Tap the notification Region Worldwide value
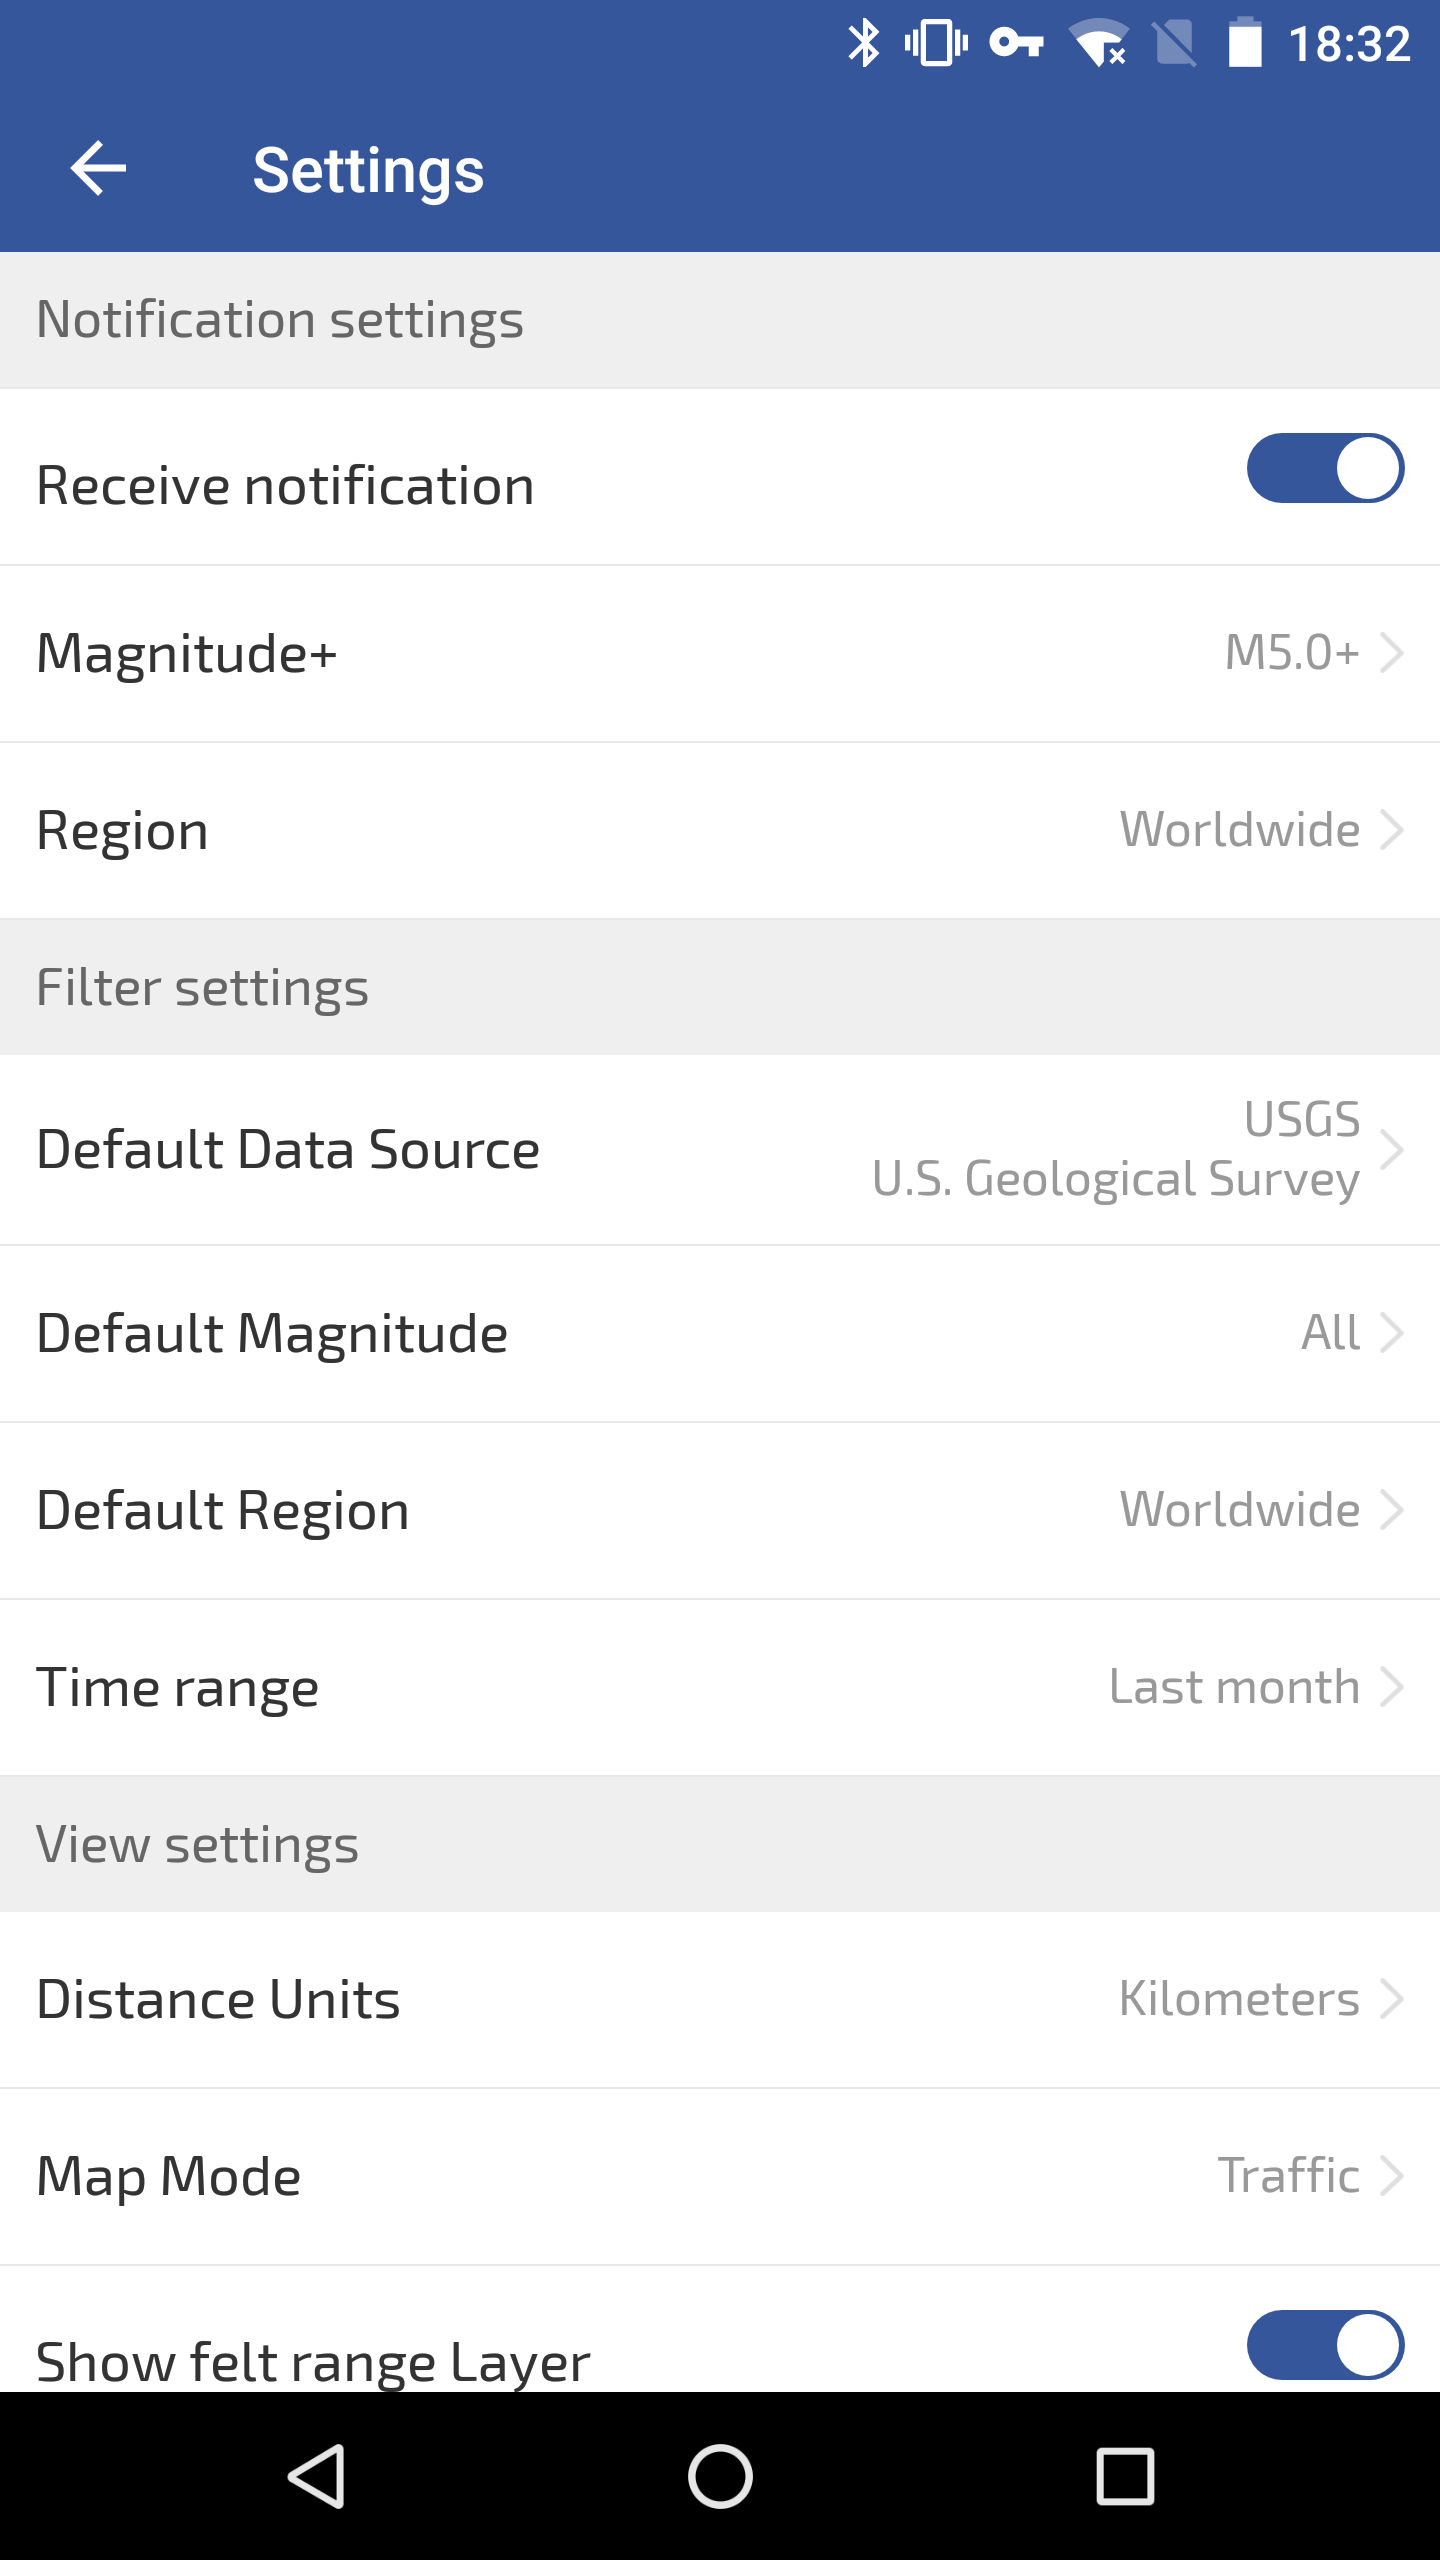 pyautogui.click(x=1239, y=830)
